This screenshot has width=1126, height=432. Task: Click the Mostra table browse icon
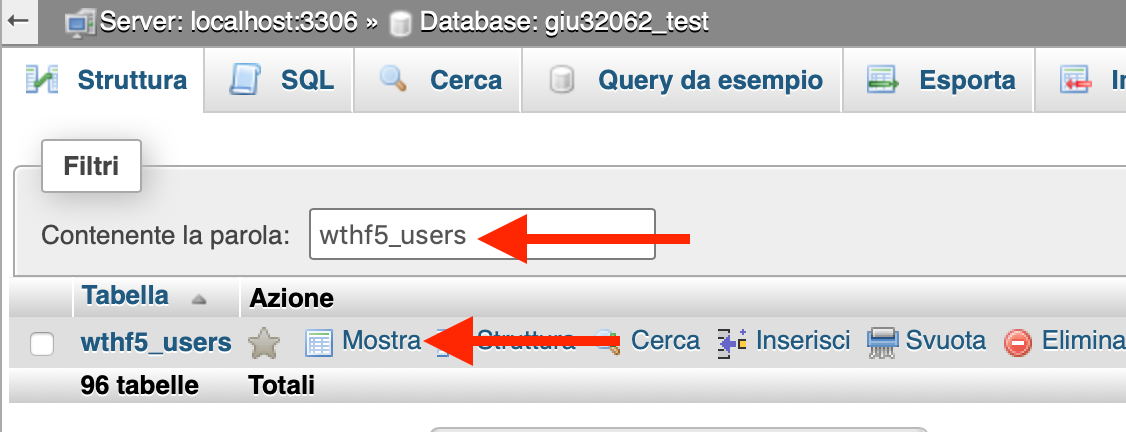click(x=319, y=343)
